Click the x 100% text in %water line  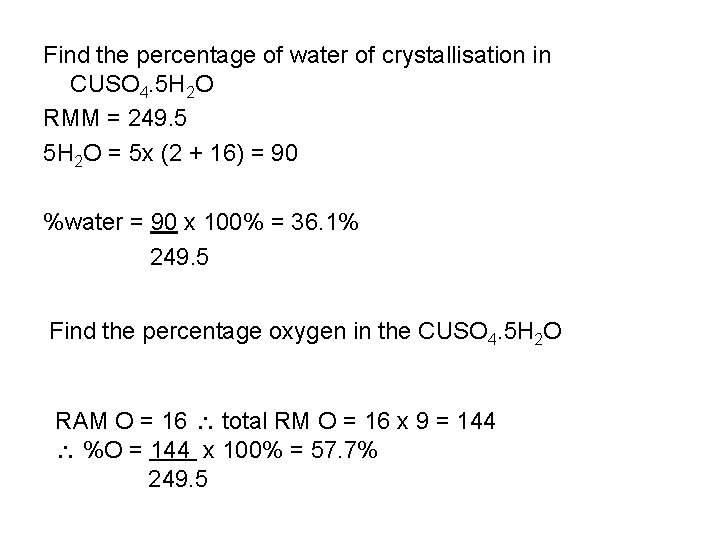(x=224, y=222)
